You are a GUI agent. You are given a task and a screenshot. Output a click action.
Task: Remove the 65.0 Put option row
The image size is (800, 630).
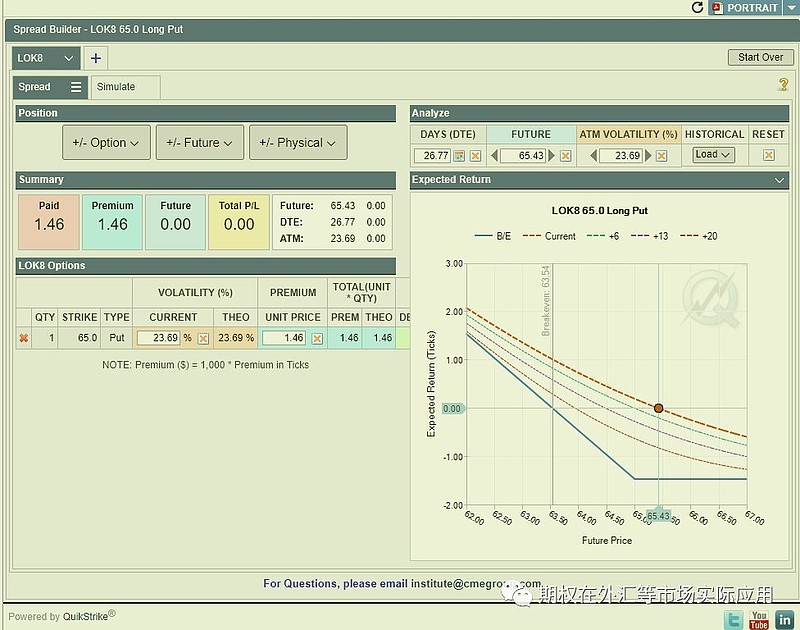pos(23,338)
